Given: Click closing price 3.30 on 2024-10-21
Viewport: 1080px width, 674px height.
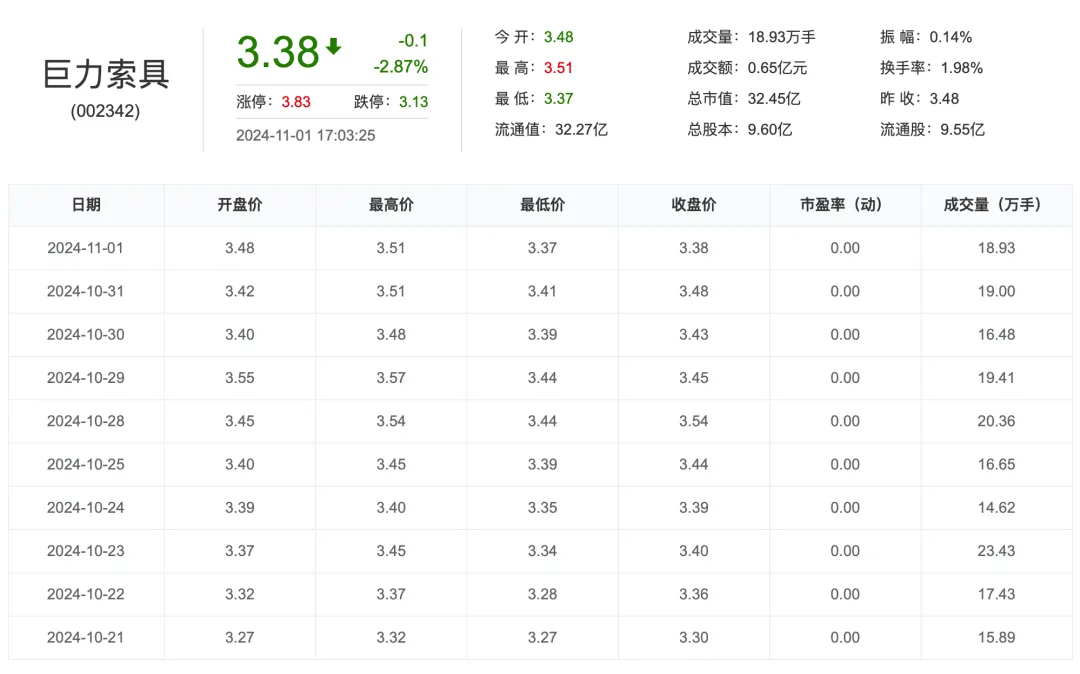Looking at the screenshot, I should [694, 638].
